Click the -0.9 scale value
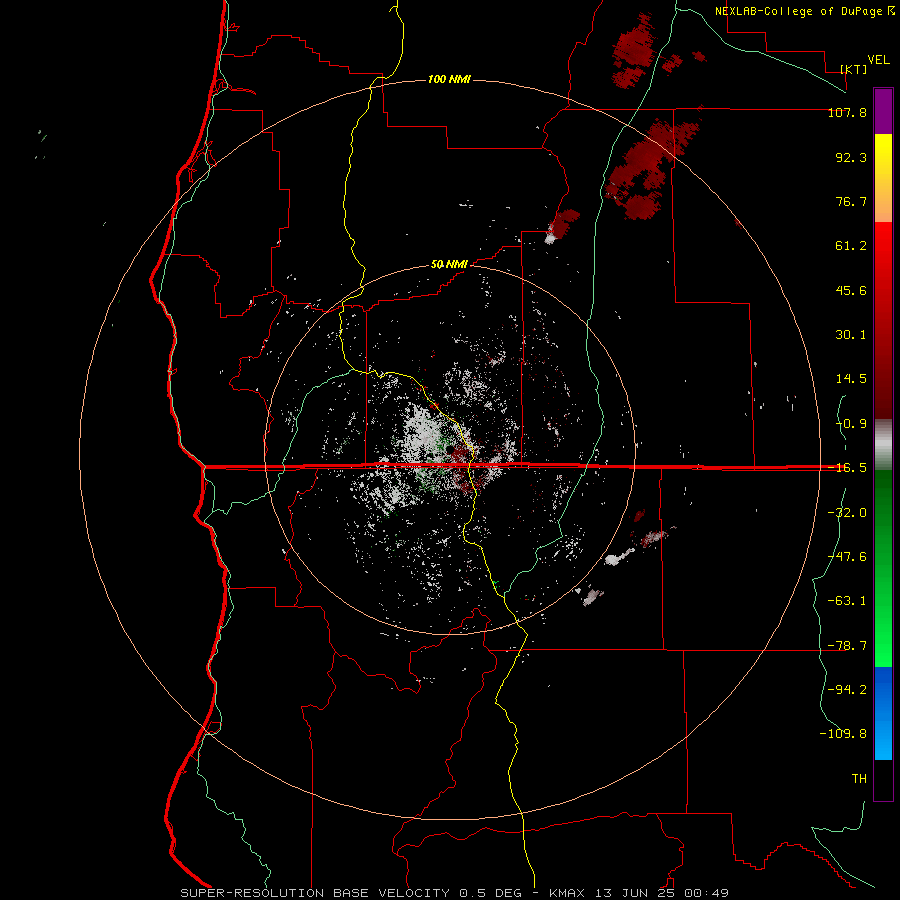This screenshot has height=900, width=900. [x=851, y=424]
